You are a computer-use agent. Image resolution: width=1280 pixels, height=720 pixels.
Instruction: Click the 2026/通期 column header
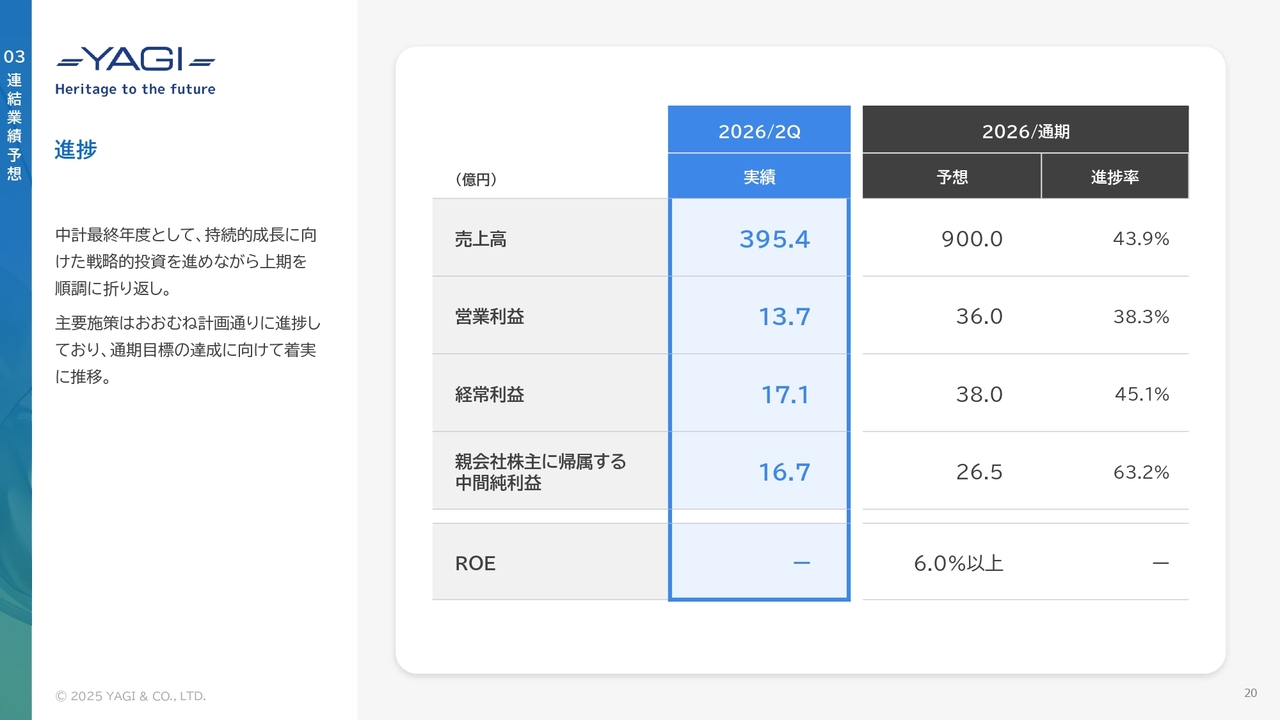(1025, 131)
